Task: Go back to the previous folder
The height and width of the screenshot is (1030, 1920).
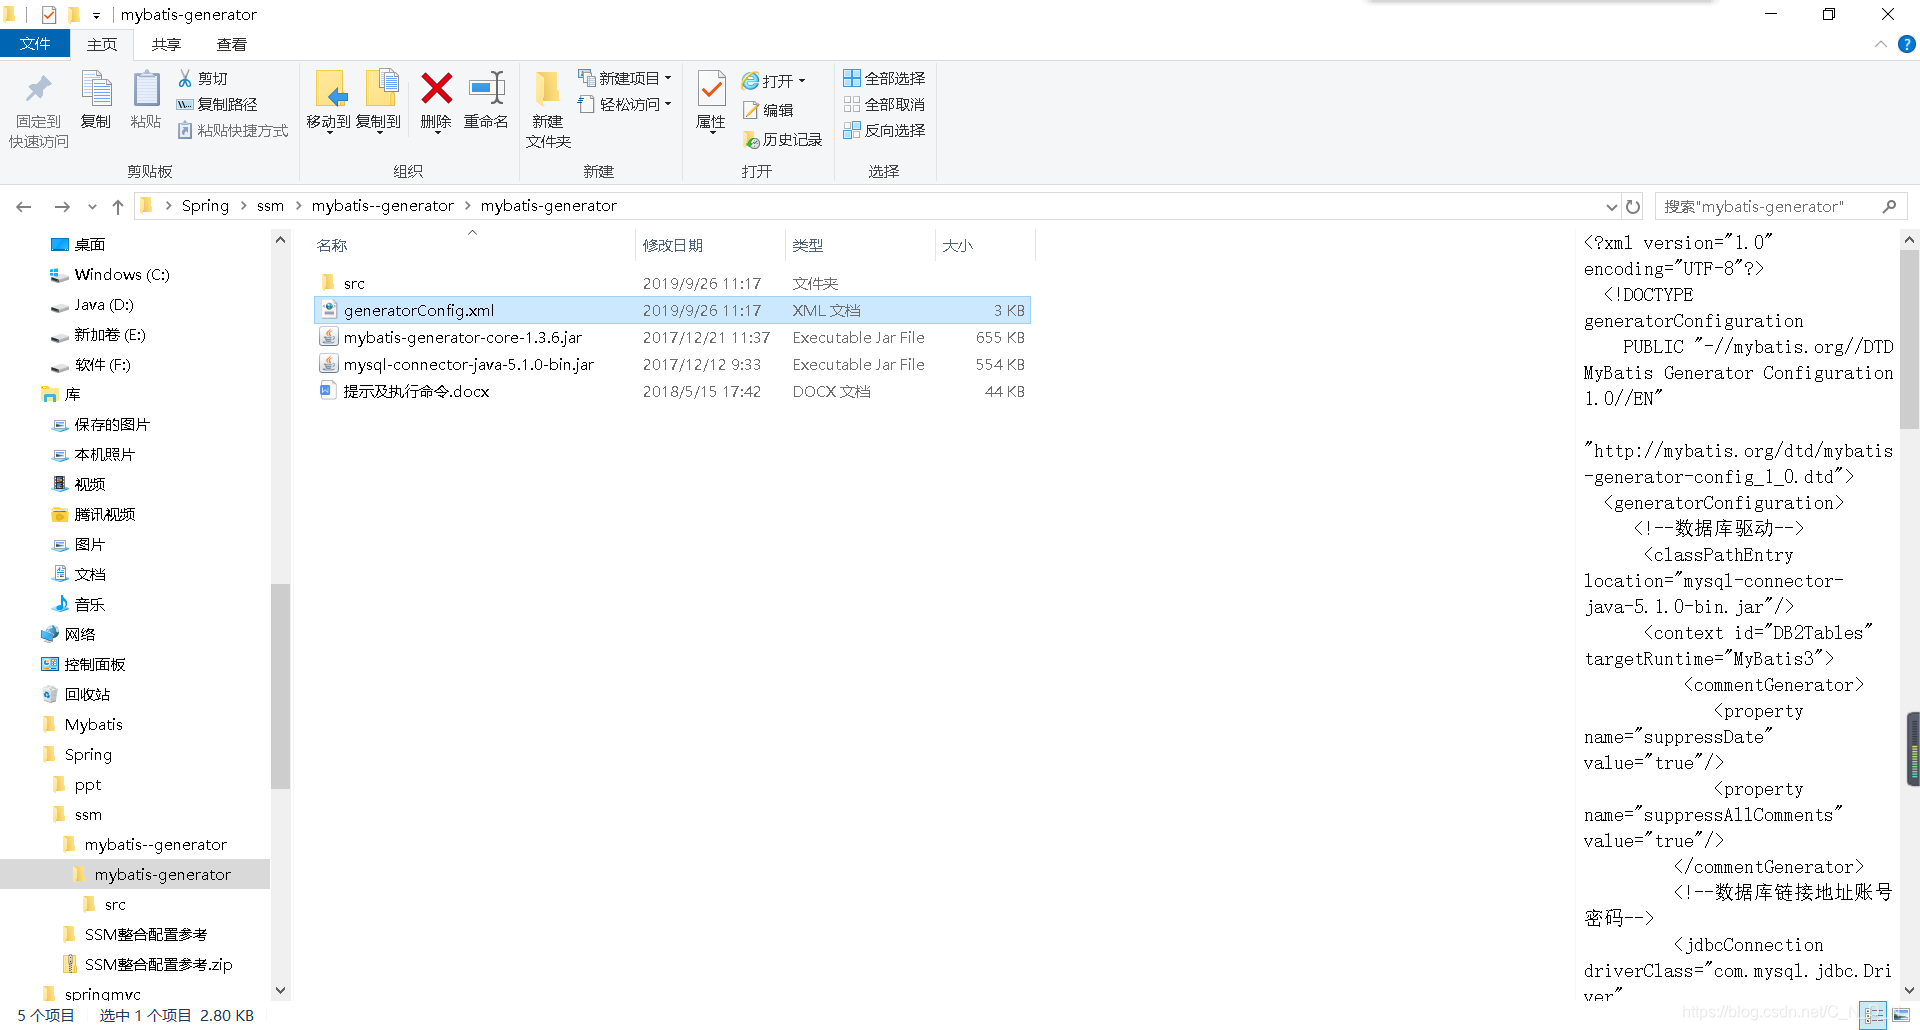Action: 24,206
